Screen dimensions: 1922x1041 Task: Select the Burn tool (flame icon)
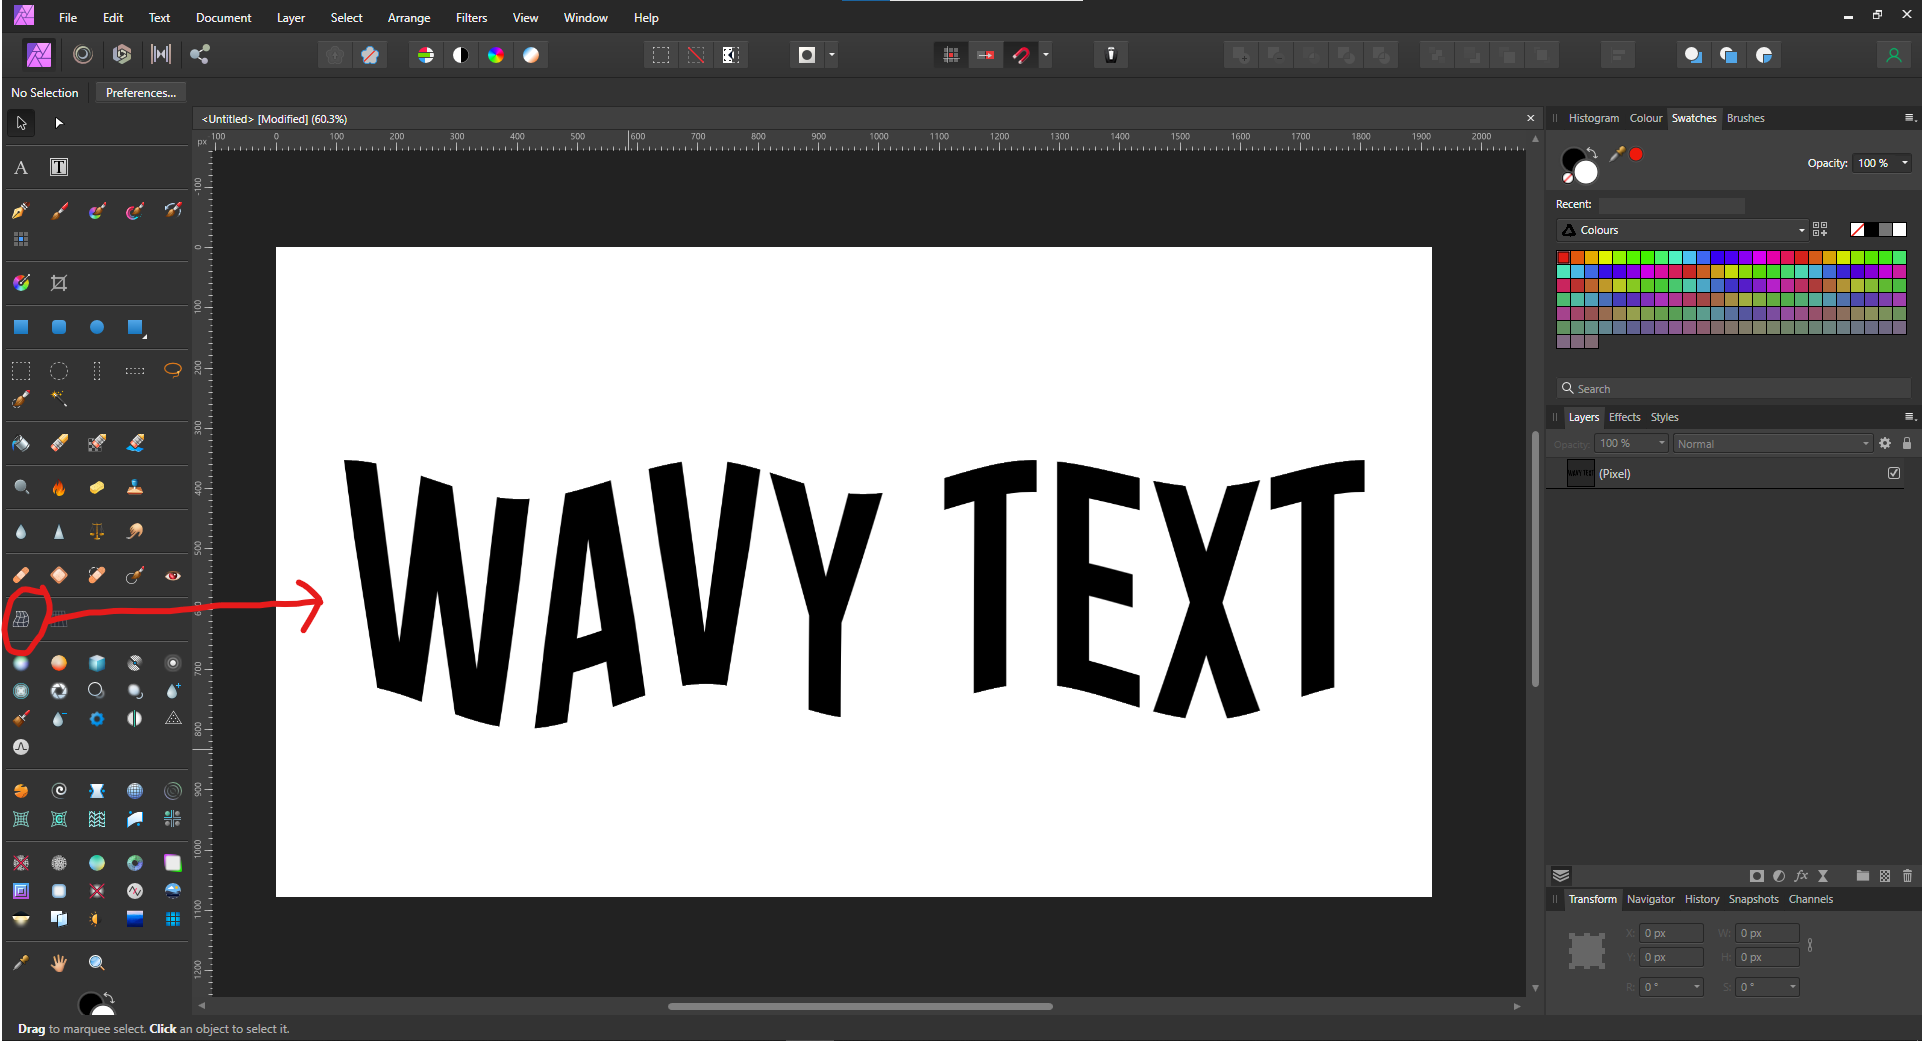coord(59,488)
